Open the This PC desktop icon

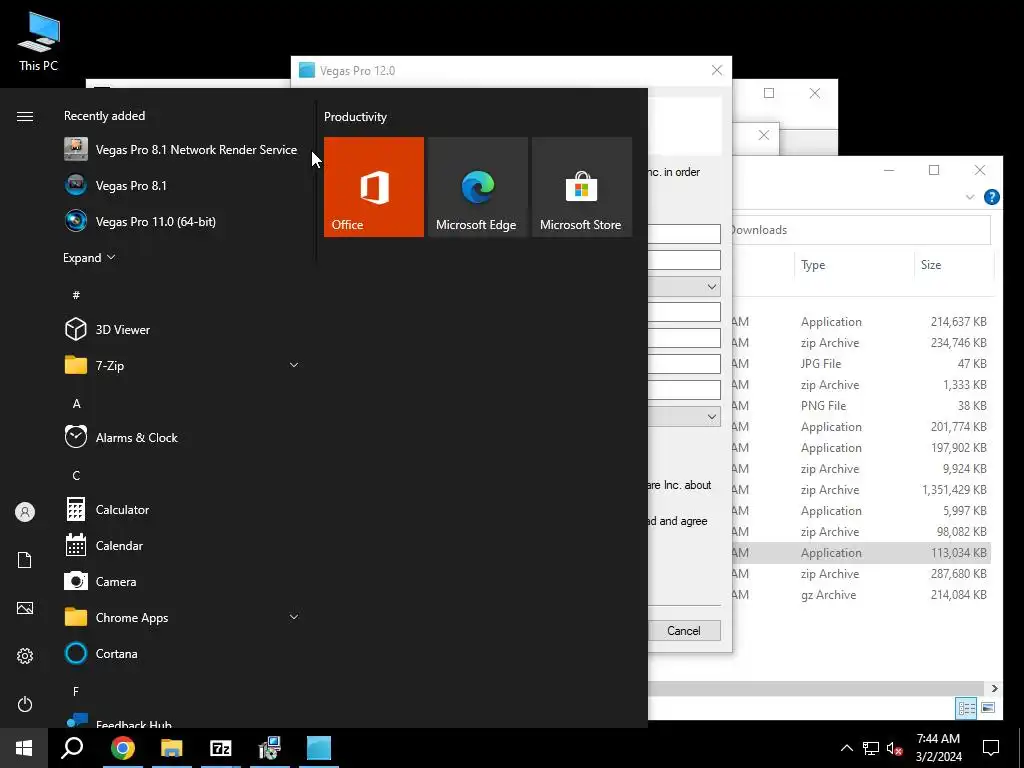tap(38, 42)
